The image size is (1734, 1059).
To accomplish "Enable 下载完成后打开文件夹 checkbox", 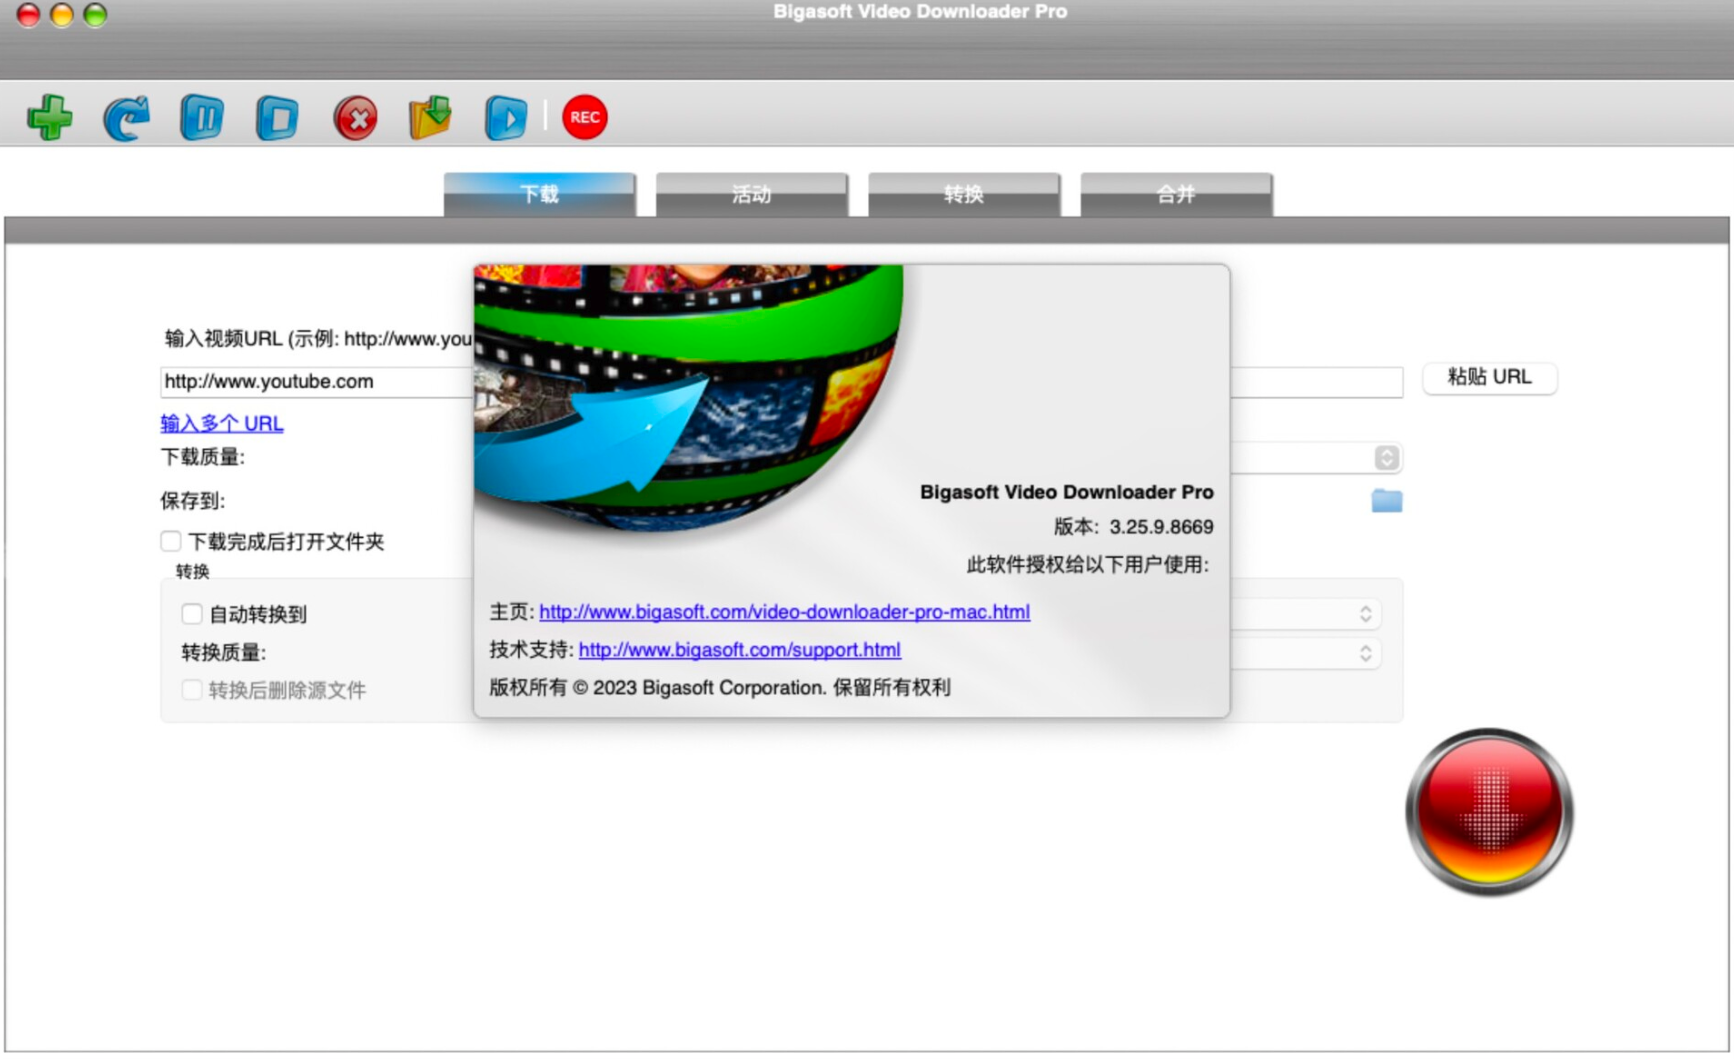I will (x=171, y=541).
